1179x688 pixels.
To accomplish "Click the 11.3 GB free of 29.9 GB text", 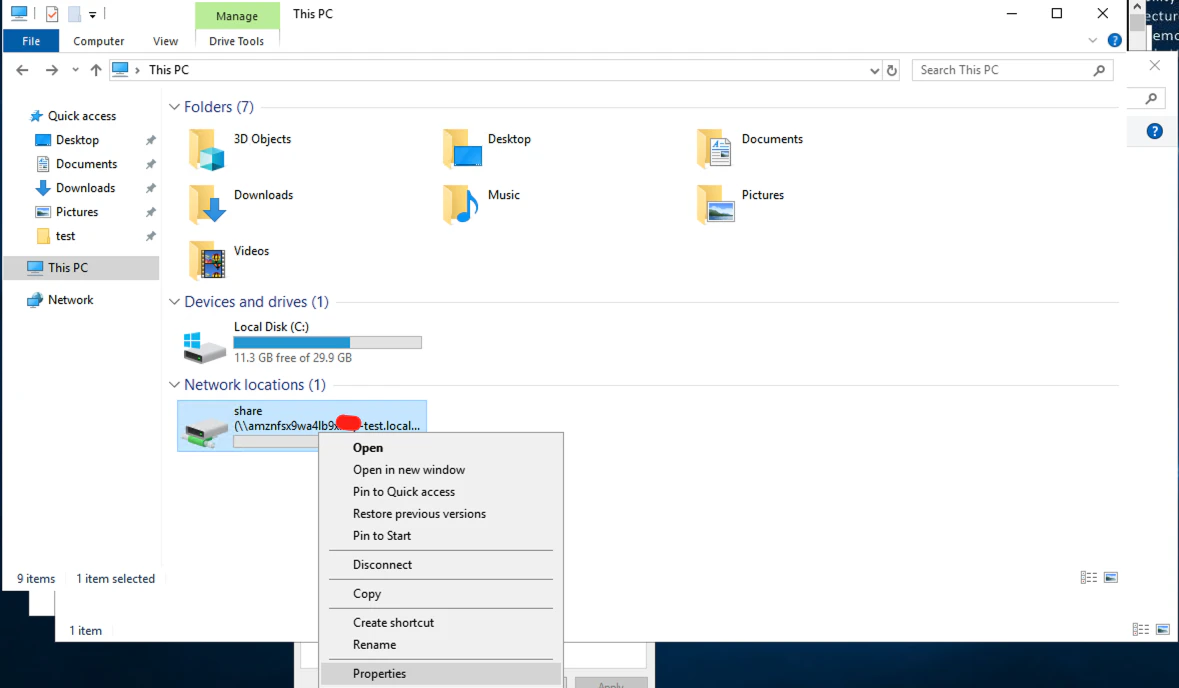I will coord(292,358).
